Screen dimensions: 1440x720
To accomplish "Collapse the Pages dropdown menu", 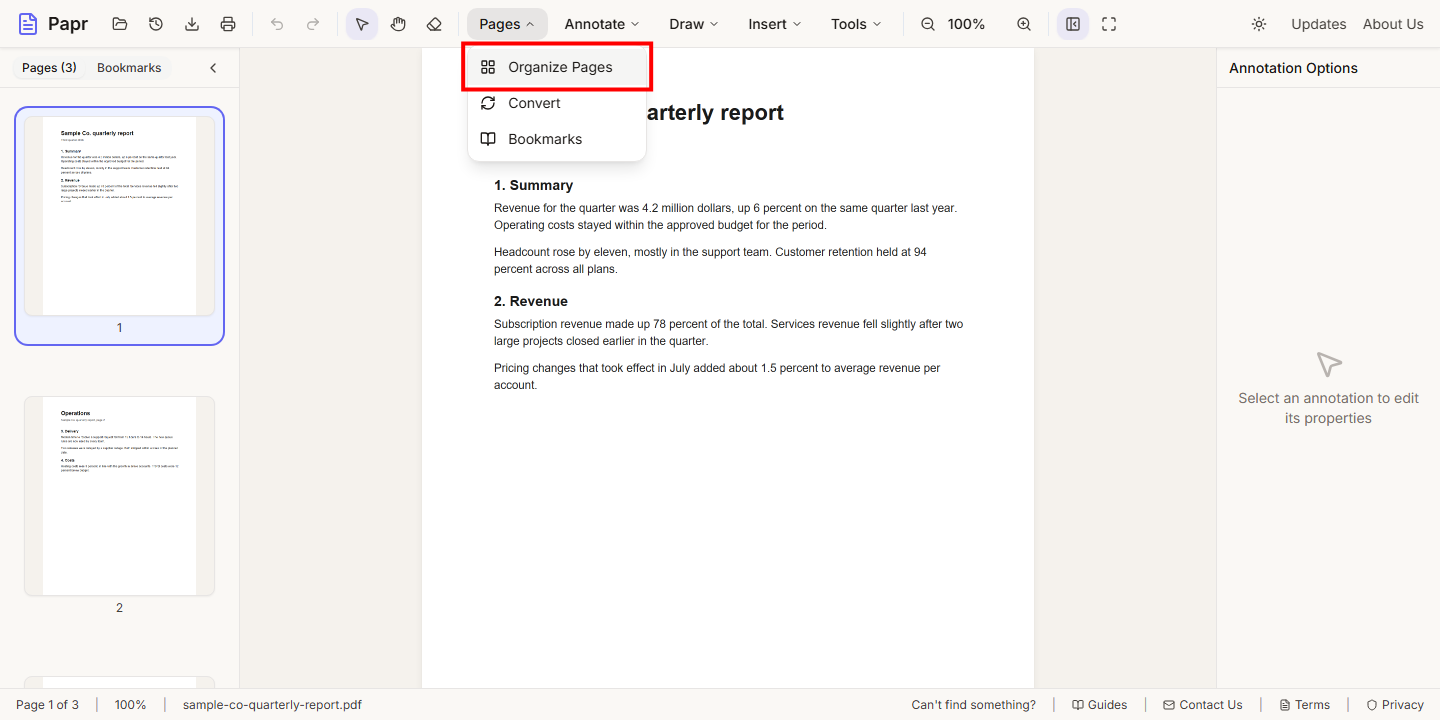I will (507, 24).
